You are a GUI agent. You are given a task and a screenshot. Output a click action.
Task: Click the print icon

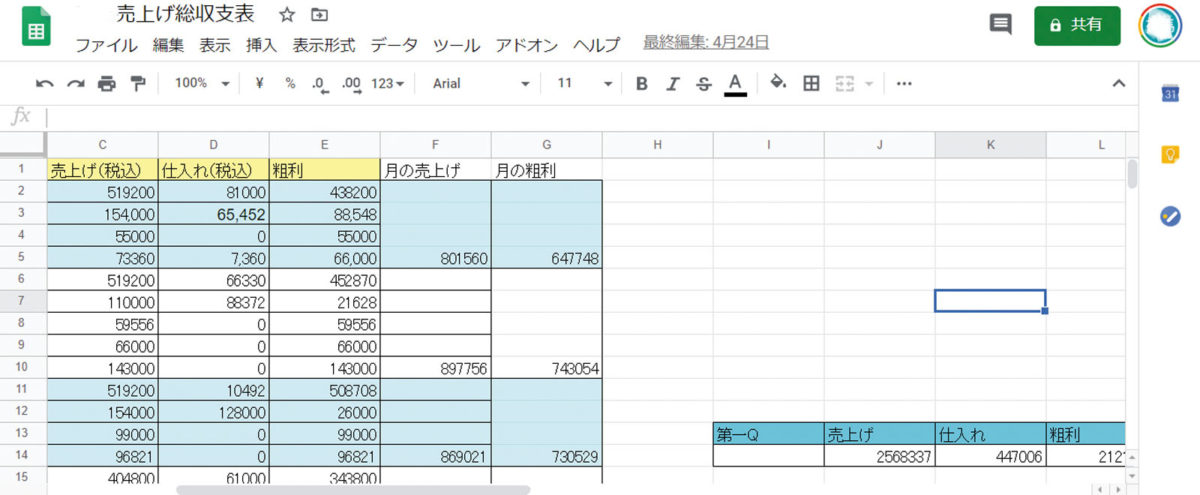(107, 84)
